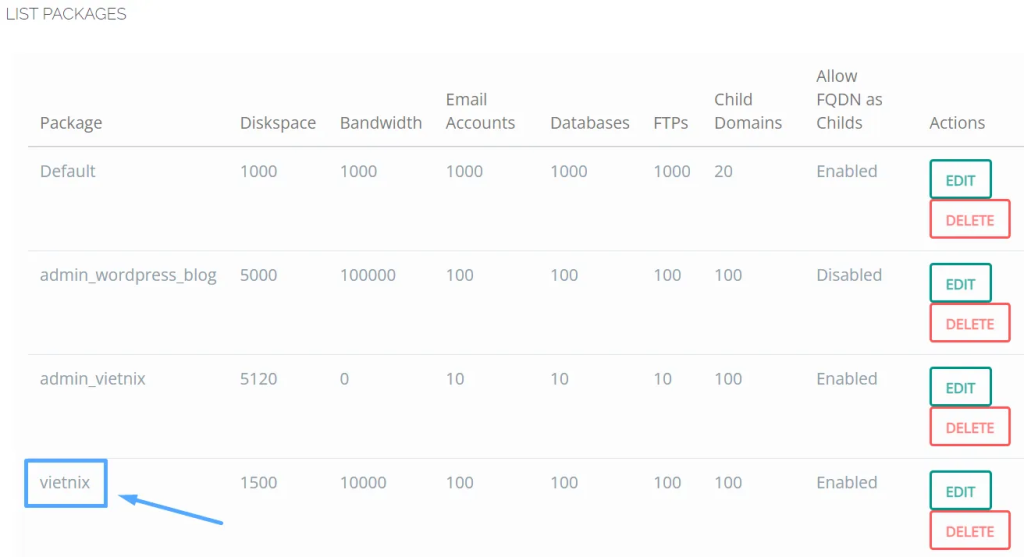Click the admin_vietnix package name
1024x557 pixels.
tap(93, 379)
